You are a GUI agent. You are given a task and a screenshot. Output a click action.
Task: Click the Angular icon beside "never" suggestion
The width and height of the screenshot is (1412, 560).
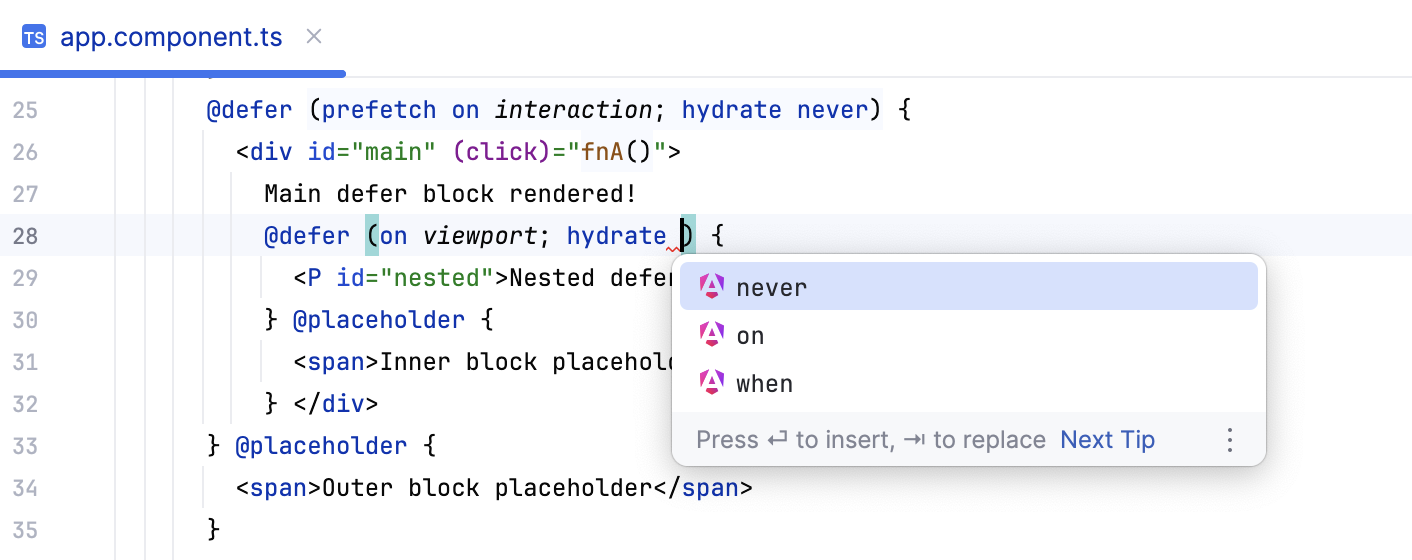point(711,287)
